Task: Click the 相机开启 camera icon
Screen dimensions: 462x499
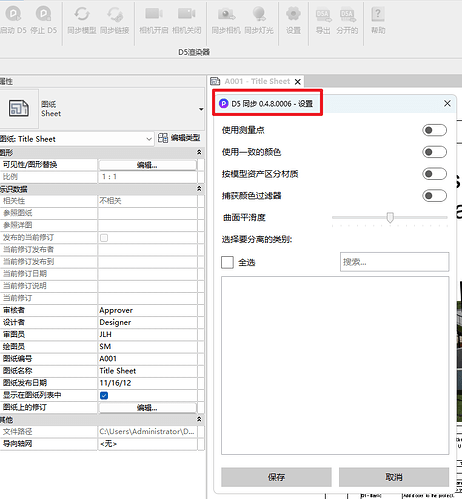Action: coord(154,14)
